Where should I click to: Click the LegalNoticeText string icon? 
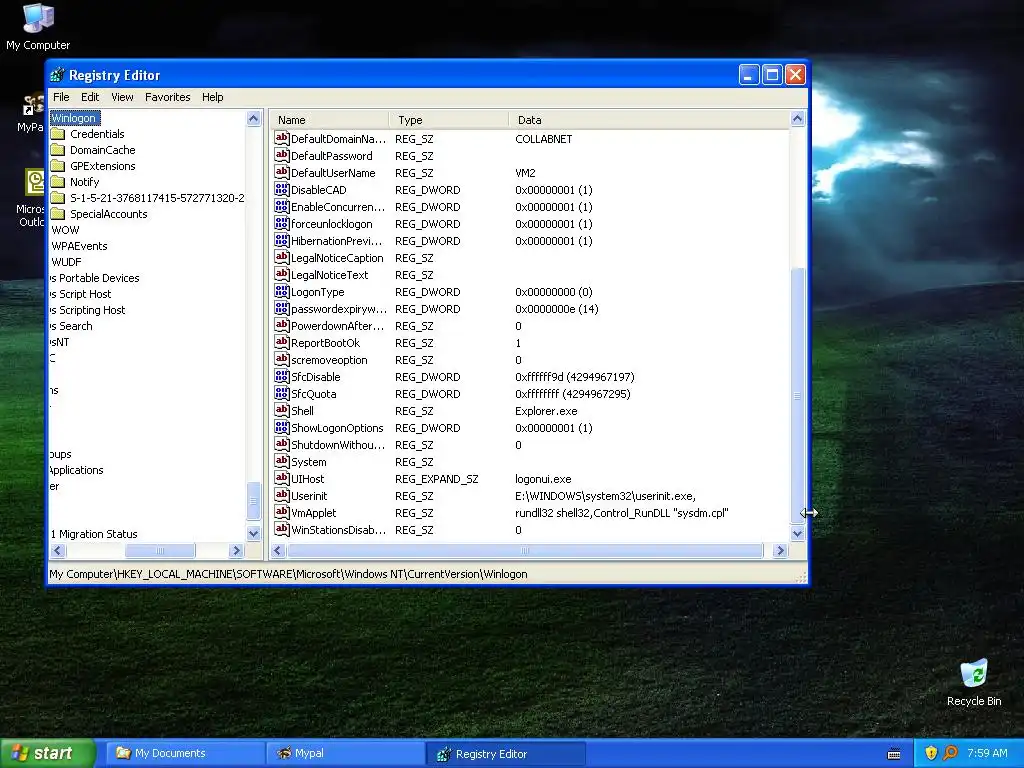click(281, 274)
